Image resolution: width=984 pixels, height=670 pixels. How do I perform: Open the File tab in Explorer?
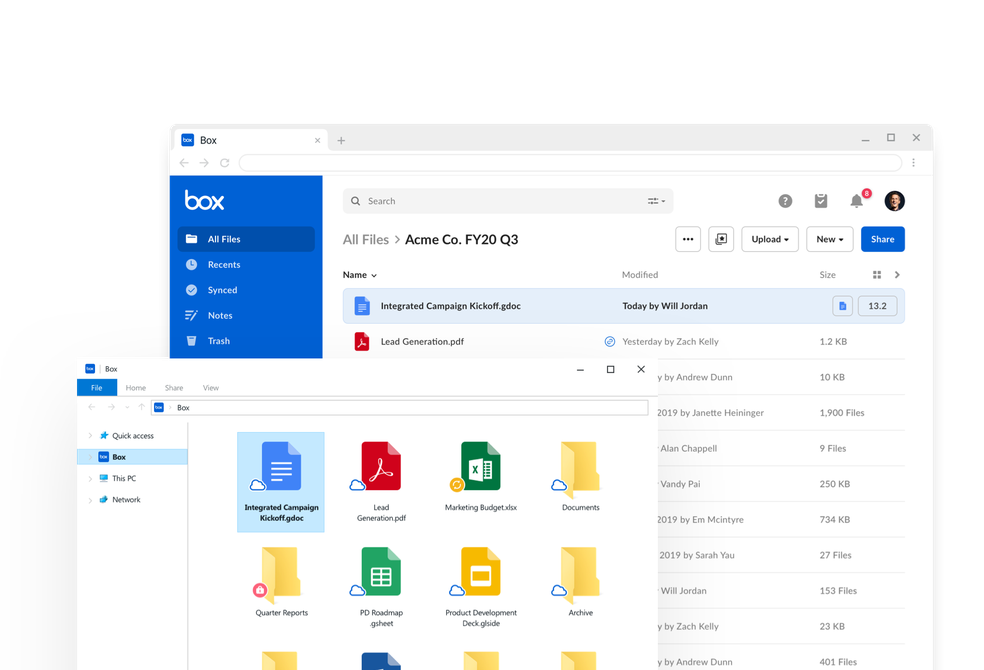pyautogui.click(x=97, y=388)
